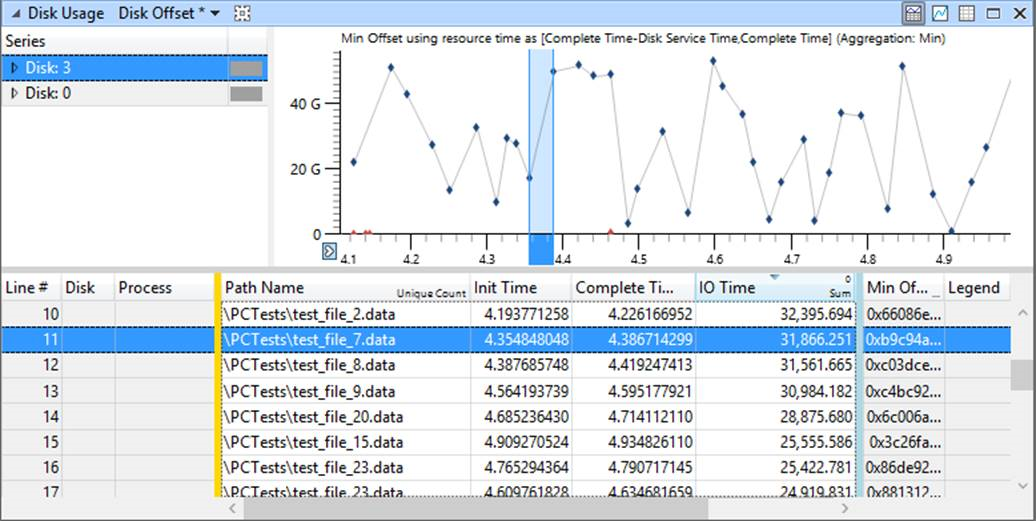1036x521 pixels.
Task: Click the zoom-to-selection icon beside Disk Offset
Action: [x=242, y=13]
